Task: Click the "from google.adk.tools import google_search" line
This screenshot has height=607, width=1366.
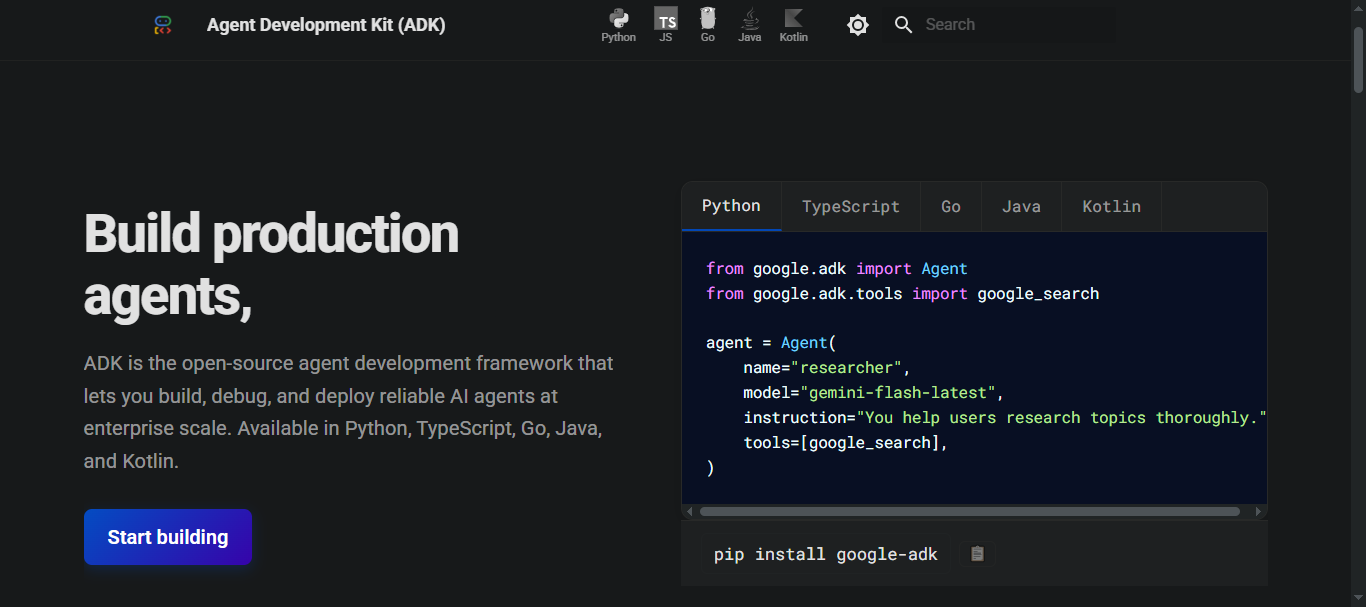Action: [903, 294]
